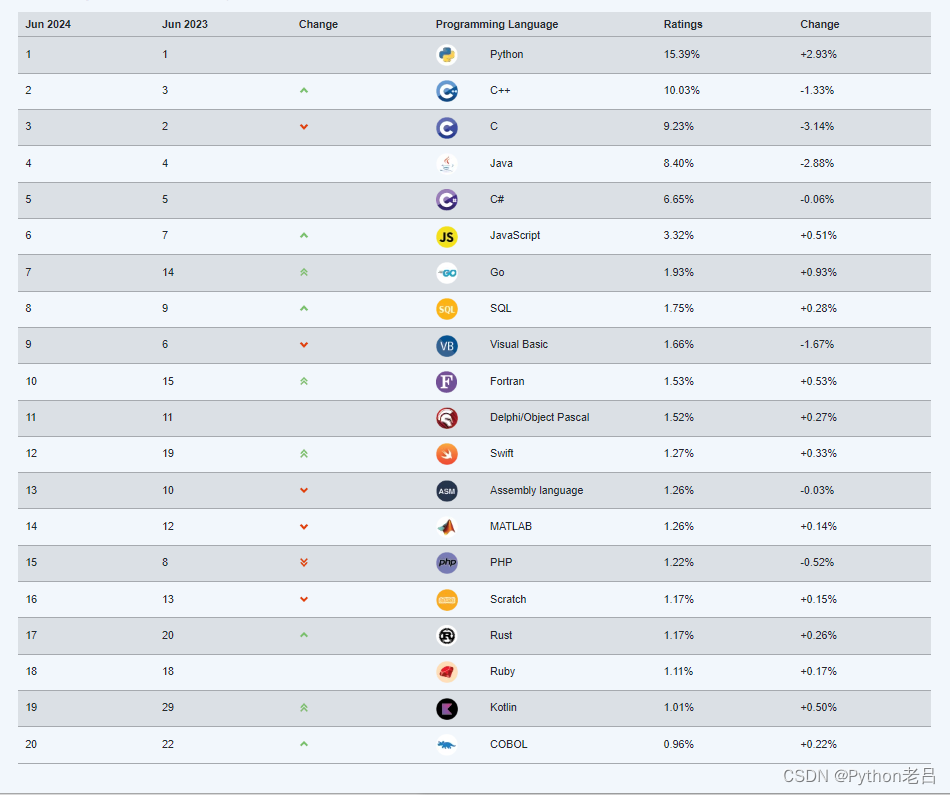The width and height of the screenshot is (950, 795).
Task: Click the Visual Basic VB icon
Action: (447, 345)
